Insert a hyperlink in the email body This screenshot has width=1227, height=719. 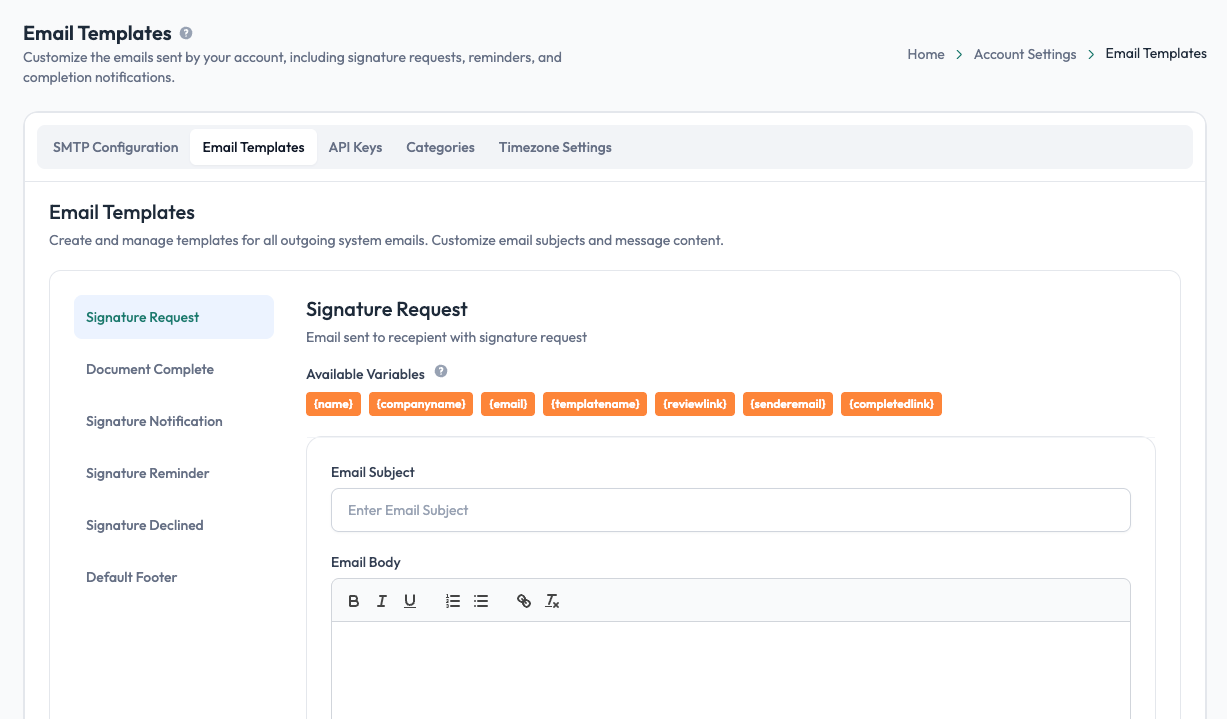(x=524, y=601)
